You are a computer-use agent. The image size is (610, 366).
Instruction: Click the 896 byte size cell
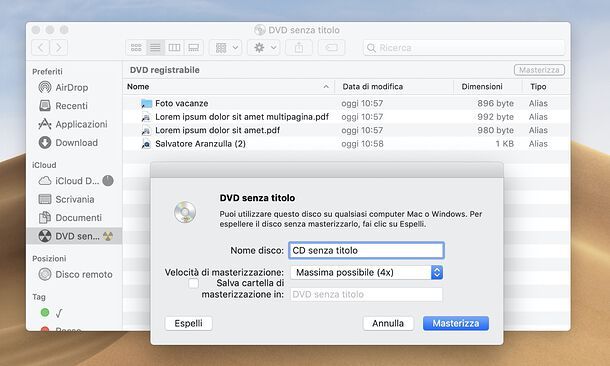click(496, 103)
